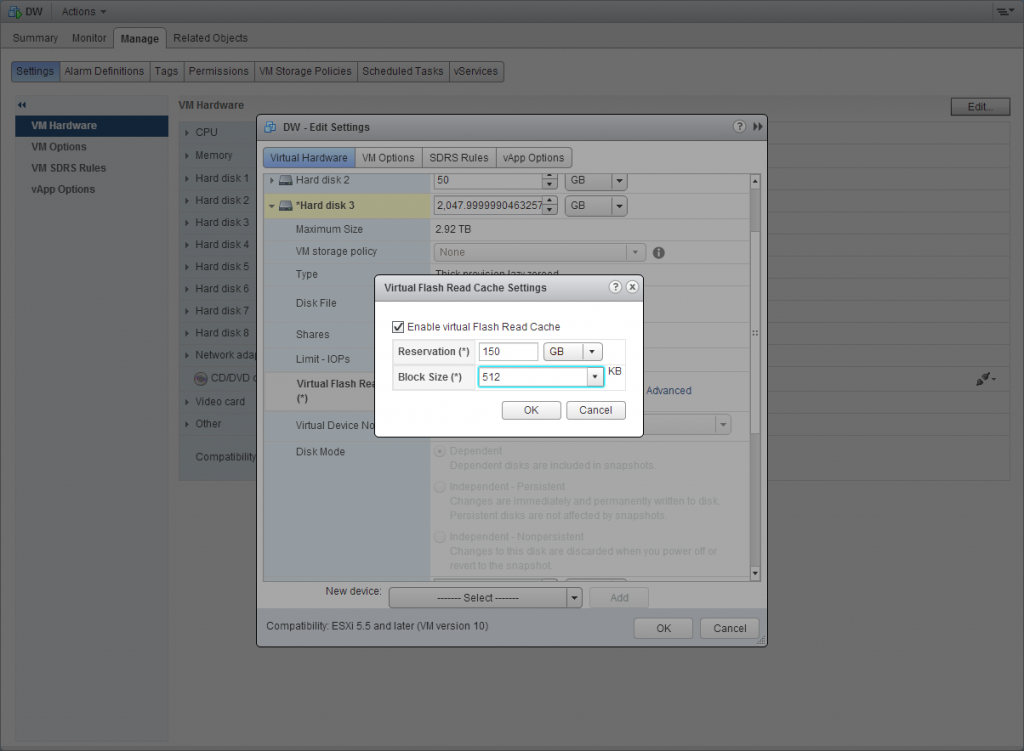
Task: Click the blue VM icon in Edit Settings header
Action: 270,126
